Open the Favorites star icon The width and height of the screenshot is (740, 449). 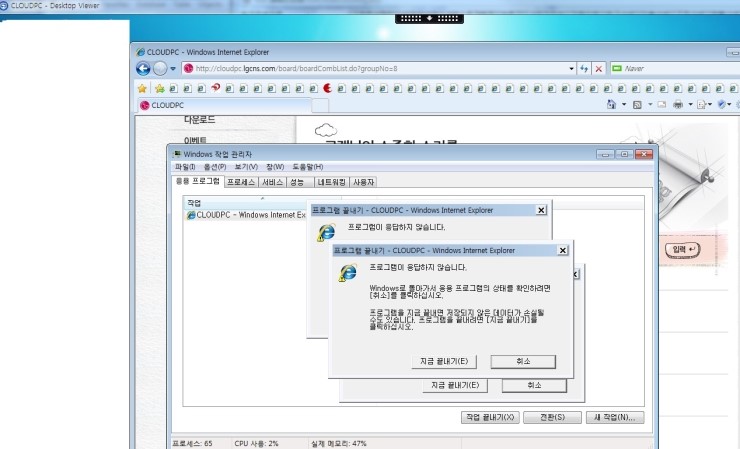coord(142,88)
